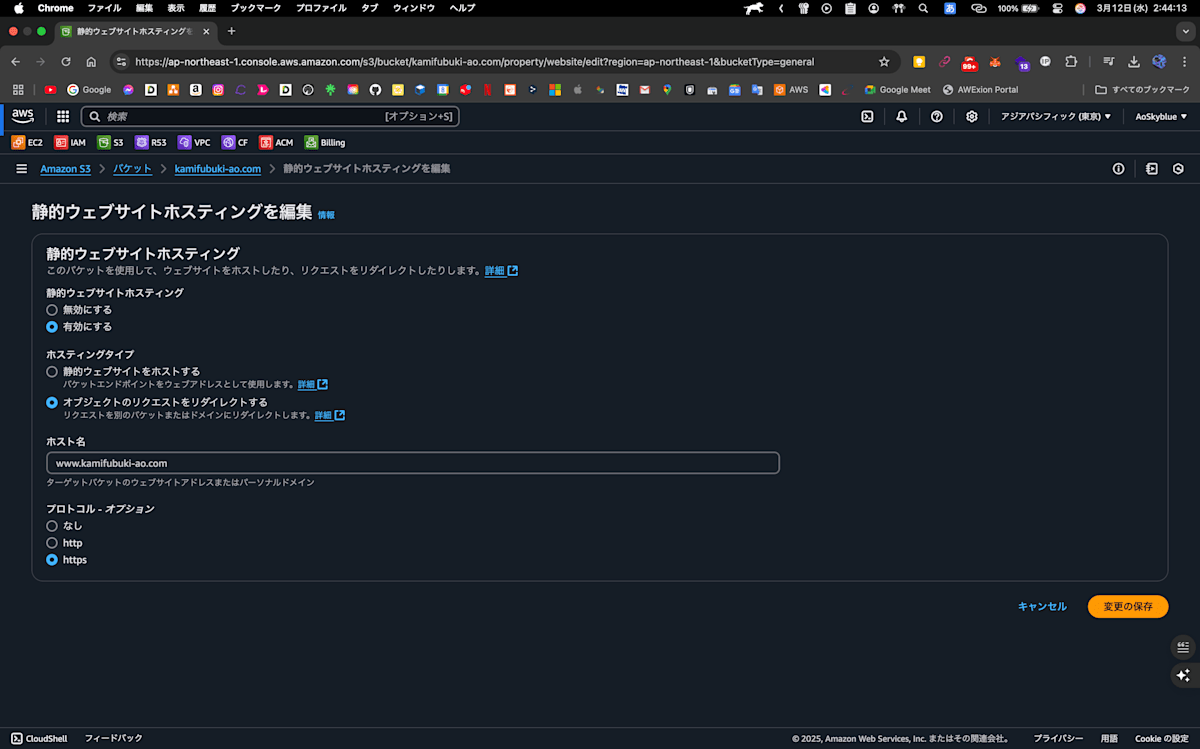Open the 履歴 menu
Viewport: 1200px width, 749px height.
click(x=207, y=8)
